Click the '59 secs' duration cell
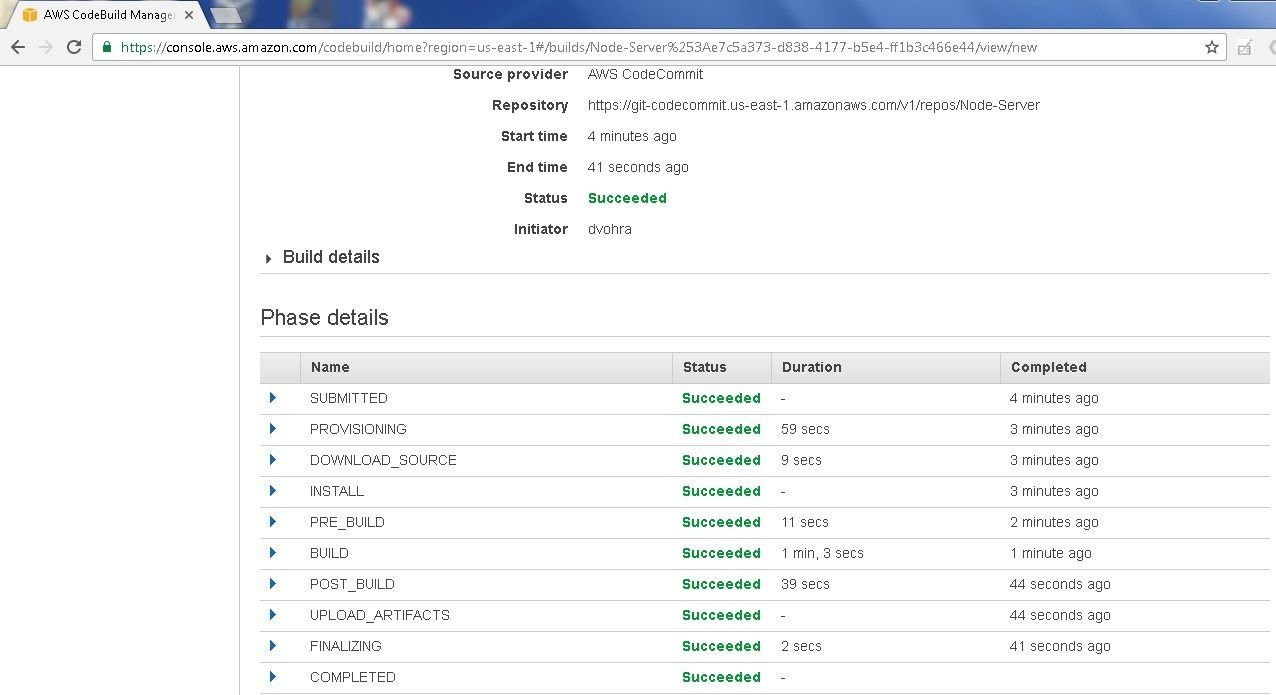The image size is (1276, 695). click(x=805, y=429)
